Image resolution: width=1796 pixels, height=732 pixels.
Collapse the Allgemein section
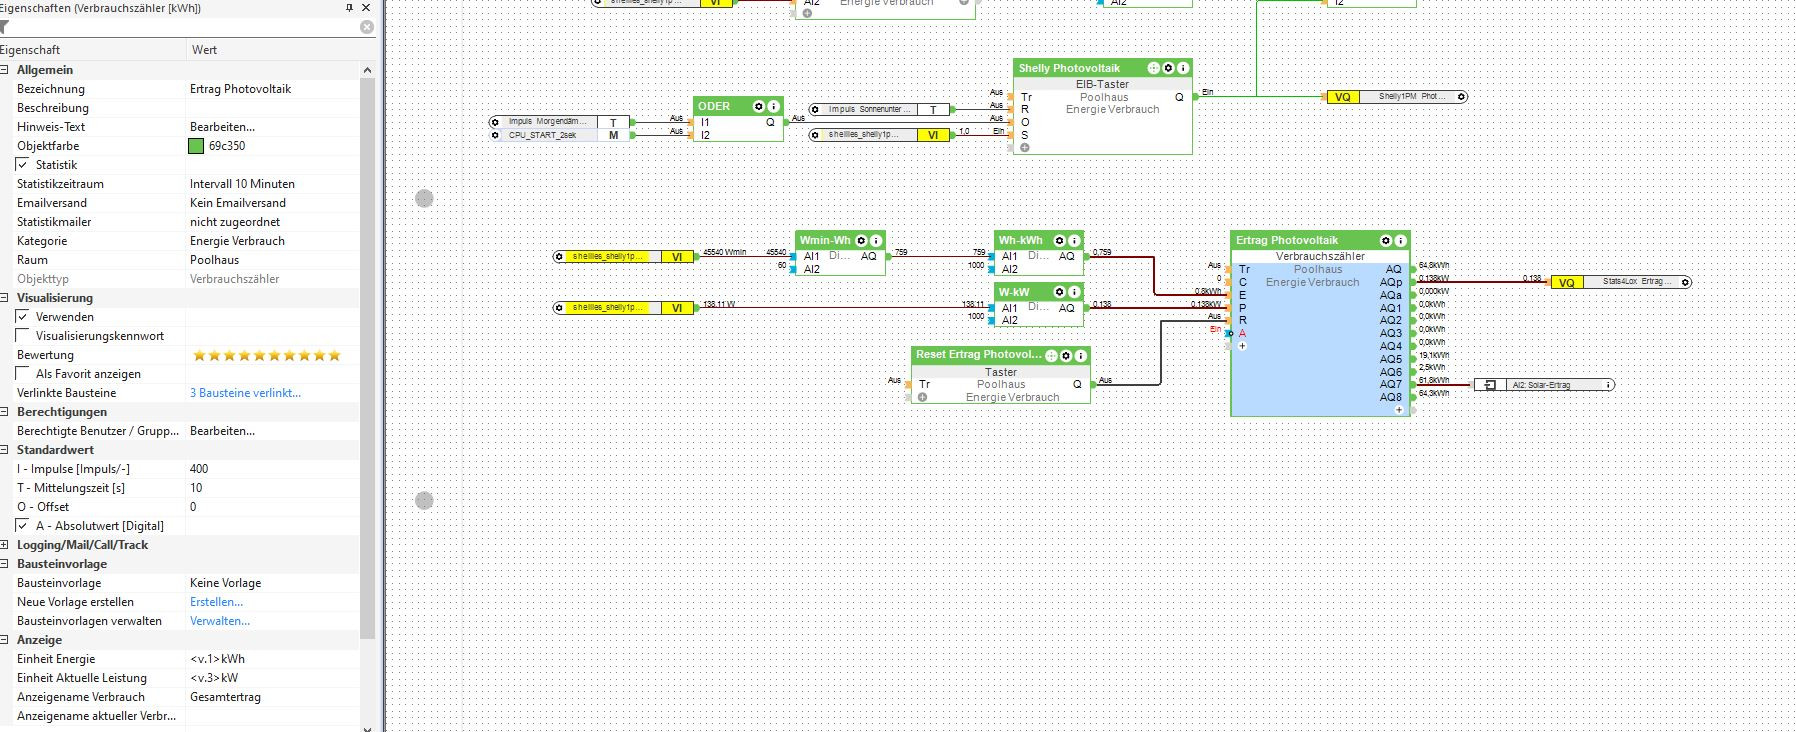tap(5, 70)
